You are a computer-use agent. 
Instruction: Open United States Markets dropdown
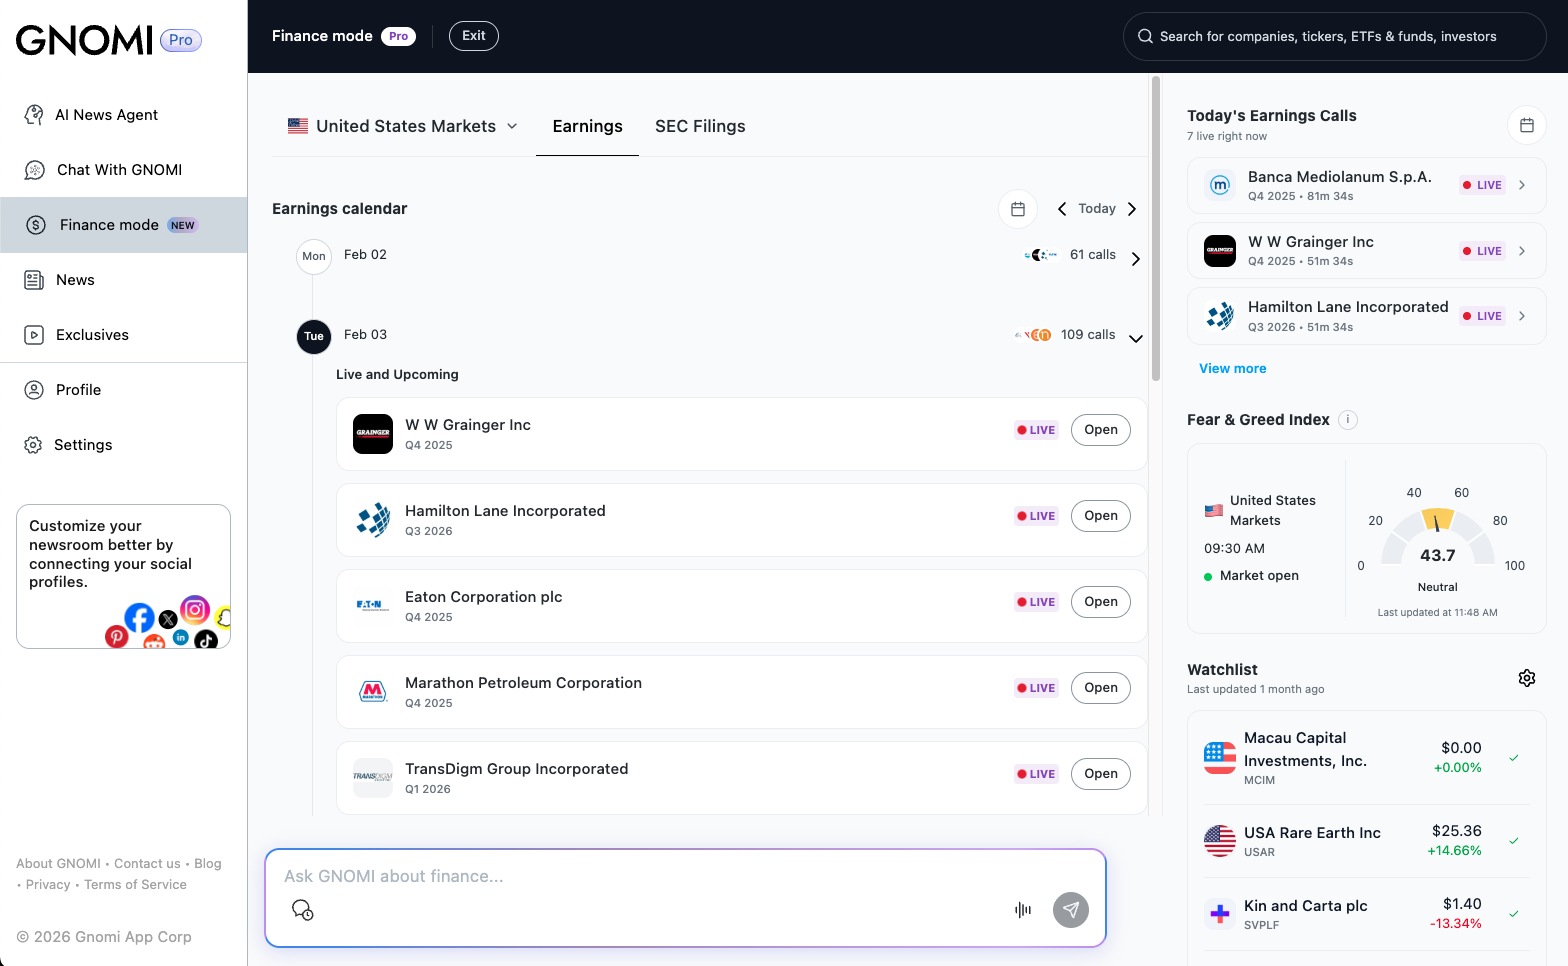coord(403,126)
